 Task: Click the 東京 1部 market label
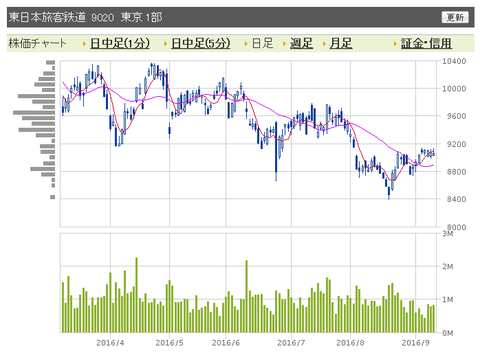[x=141, y=17]
